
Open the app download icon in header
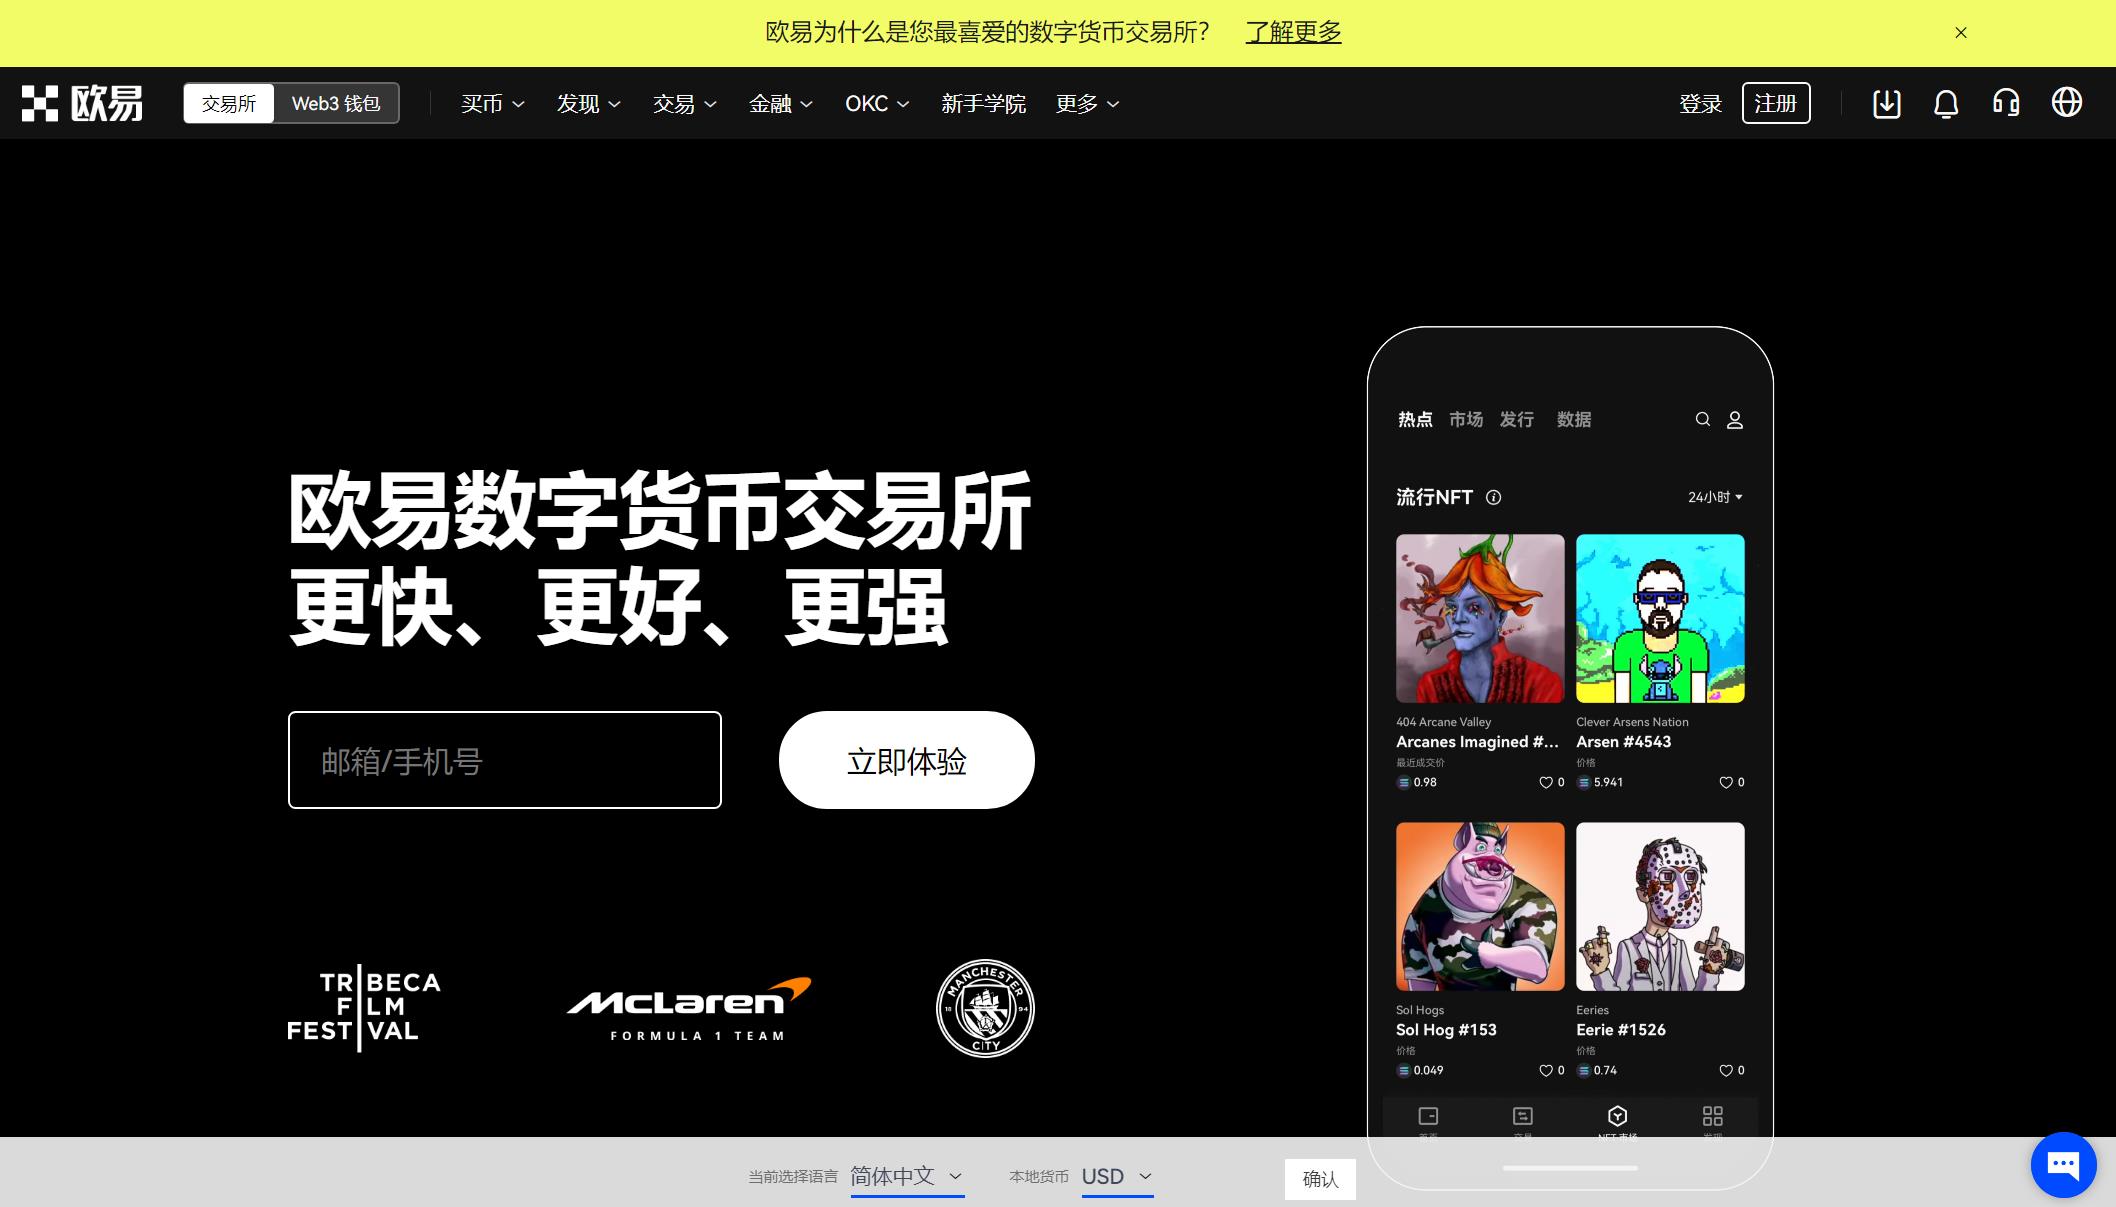click(x=1886, y=103)
